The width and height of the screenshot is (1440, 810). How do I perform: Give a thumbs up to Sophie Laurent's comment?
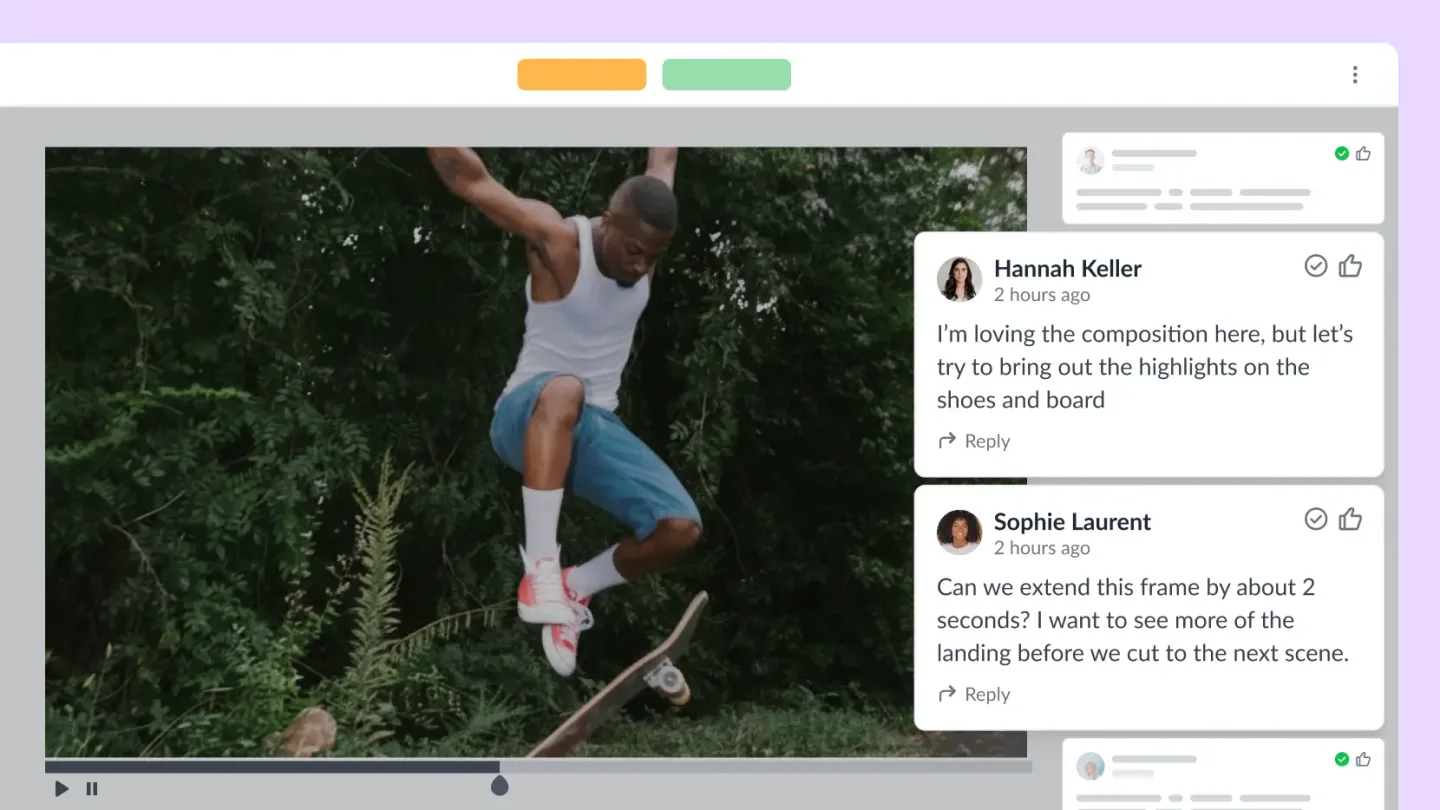pos(1350,518)
